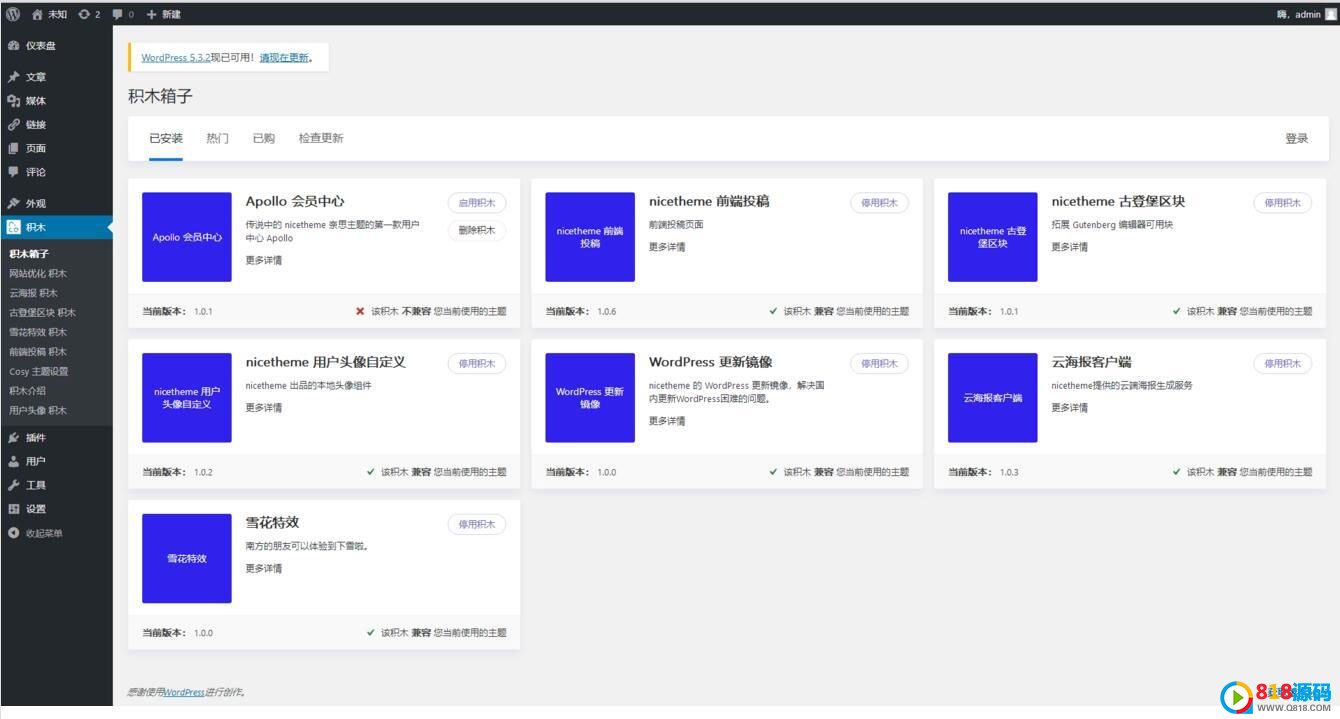Open 插件 plugins menu
Screen dimensions: 1340x719
coord(56,438)
